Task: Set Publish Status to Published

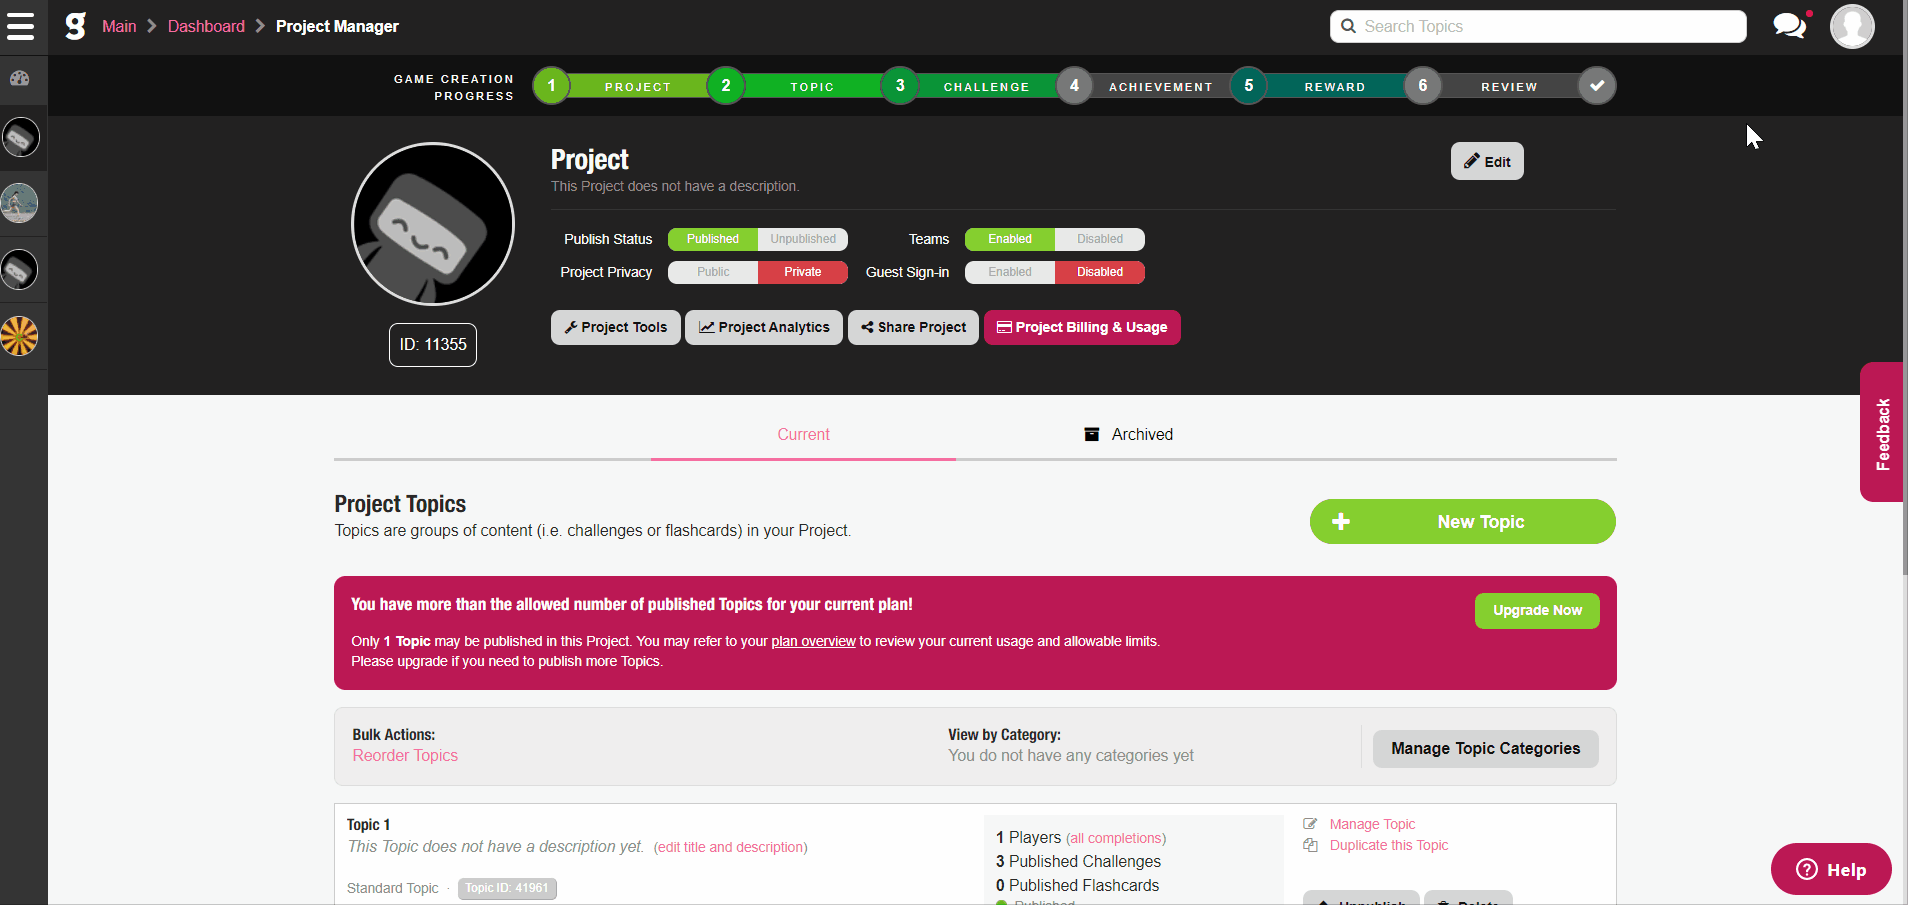Action: coord(713,239)
